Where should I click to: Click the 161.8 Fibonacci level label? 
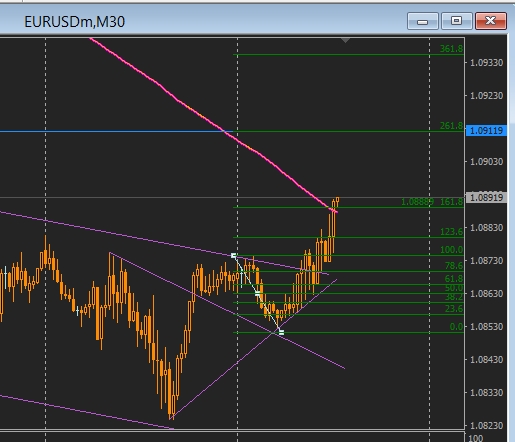tap(451, 201)
